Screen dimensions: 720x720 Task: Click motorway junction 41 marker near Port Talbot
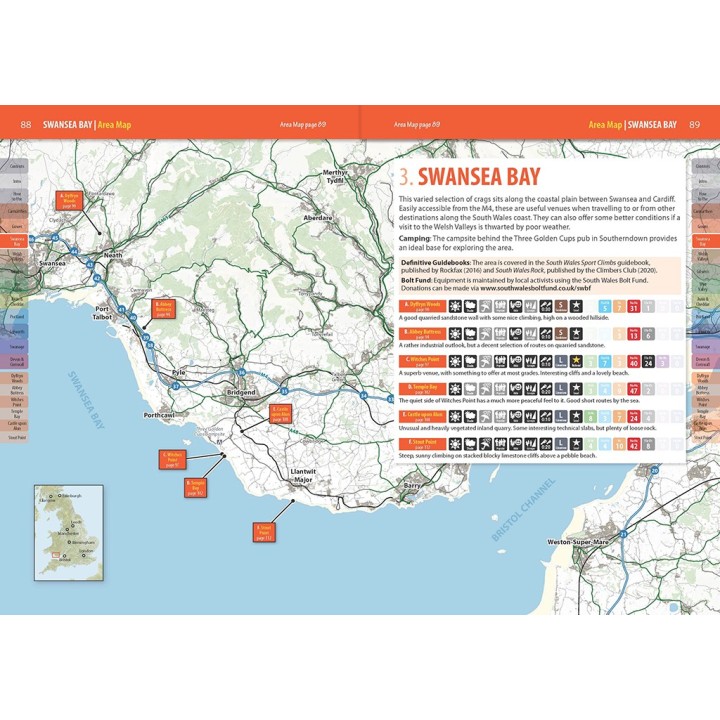[122, 309]
